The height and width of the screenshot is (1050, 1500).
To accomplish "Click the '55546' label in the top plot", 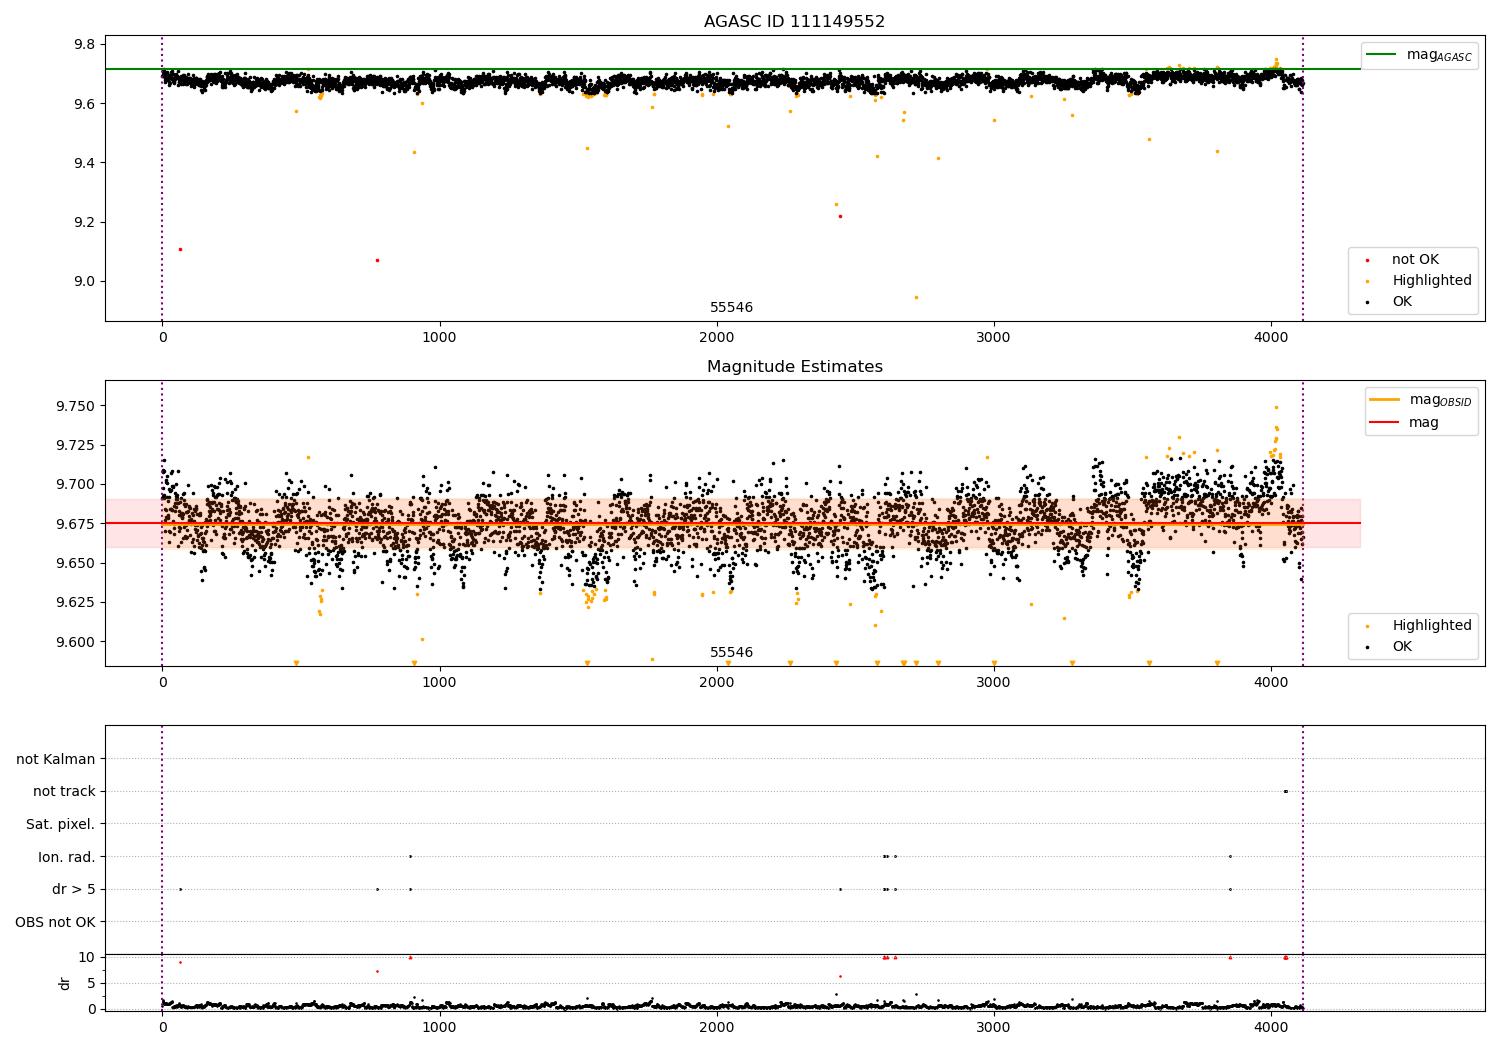I will point(731,308).
